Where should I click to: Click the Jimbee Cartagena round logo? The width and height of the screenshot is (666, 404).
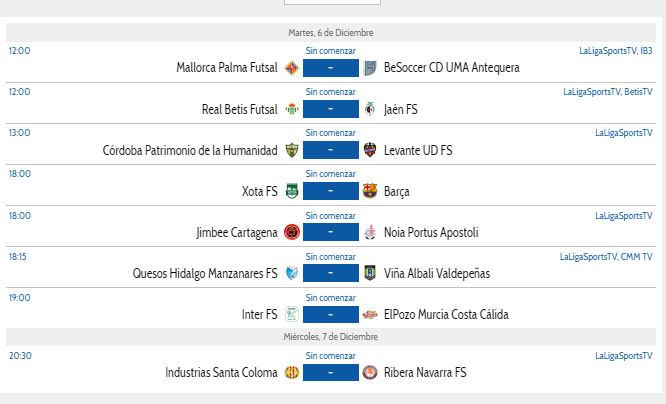click(292, 232)
